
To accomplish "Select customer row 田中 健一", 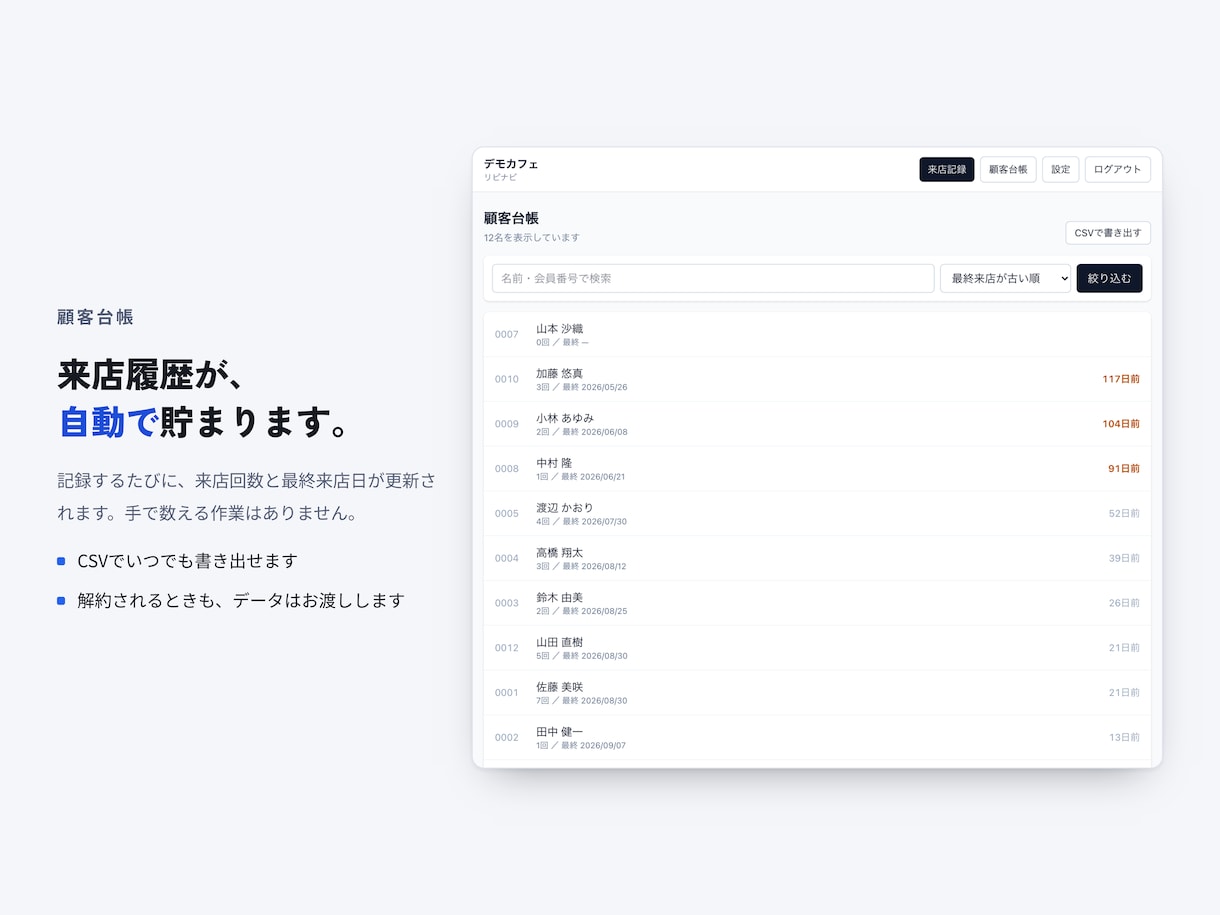I will 817,738.
